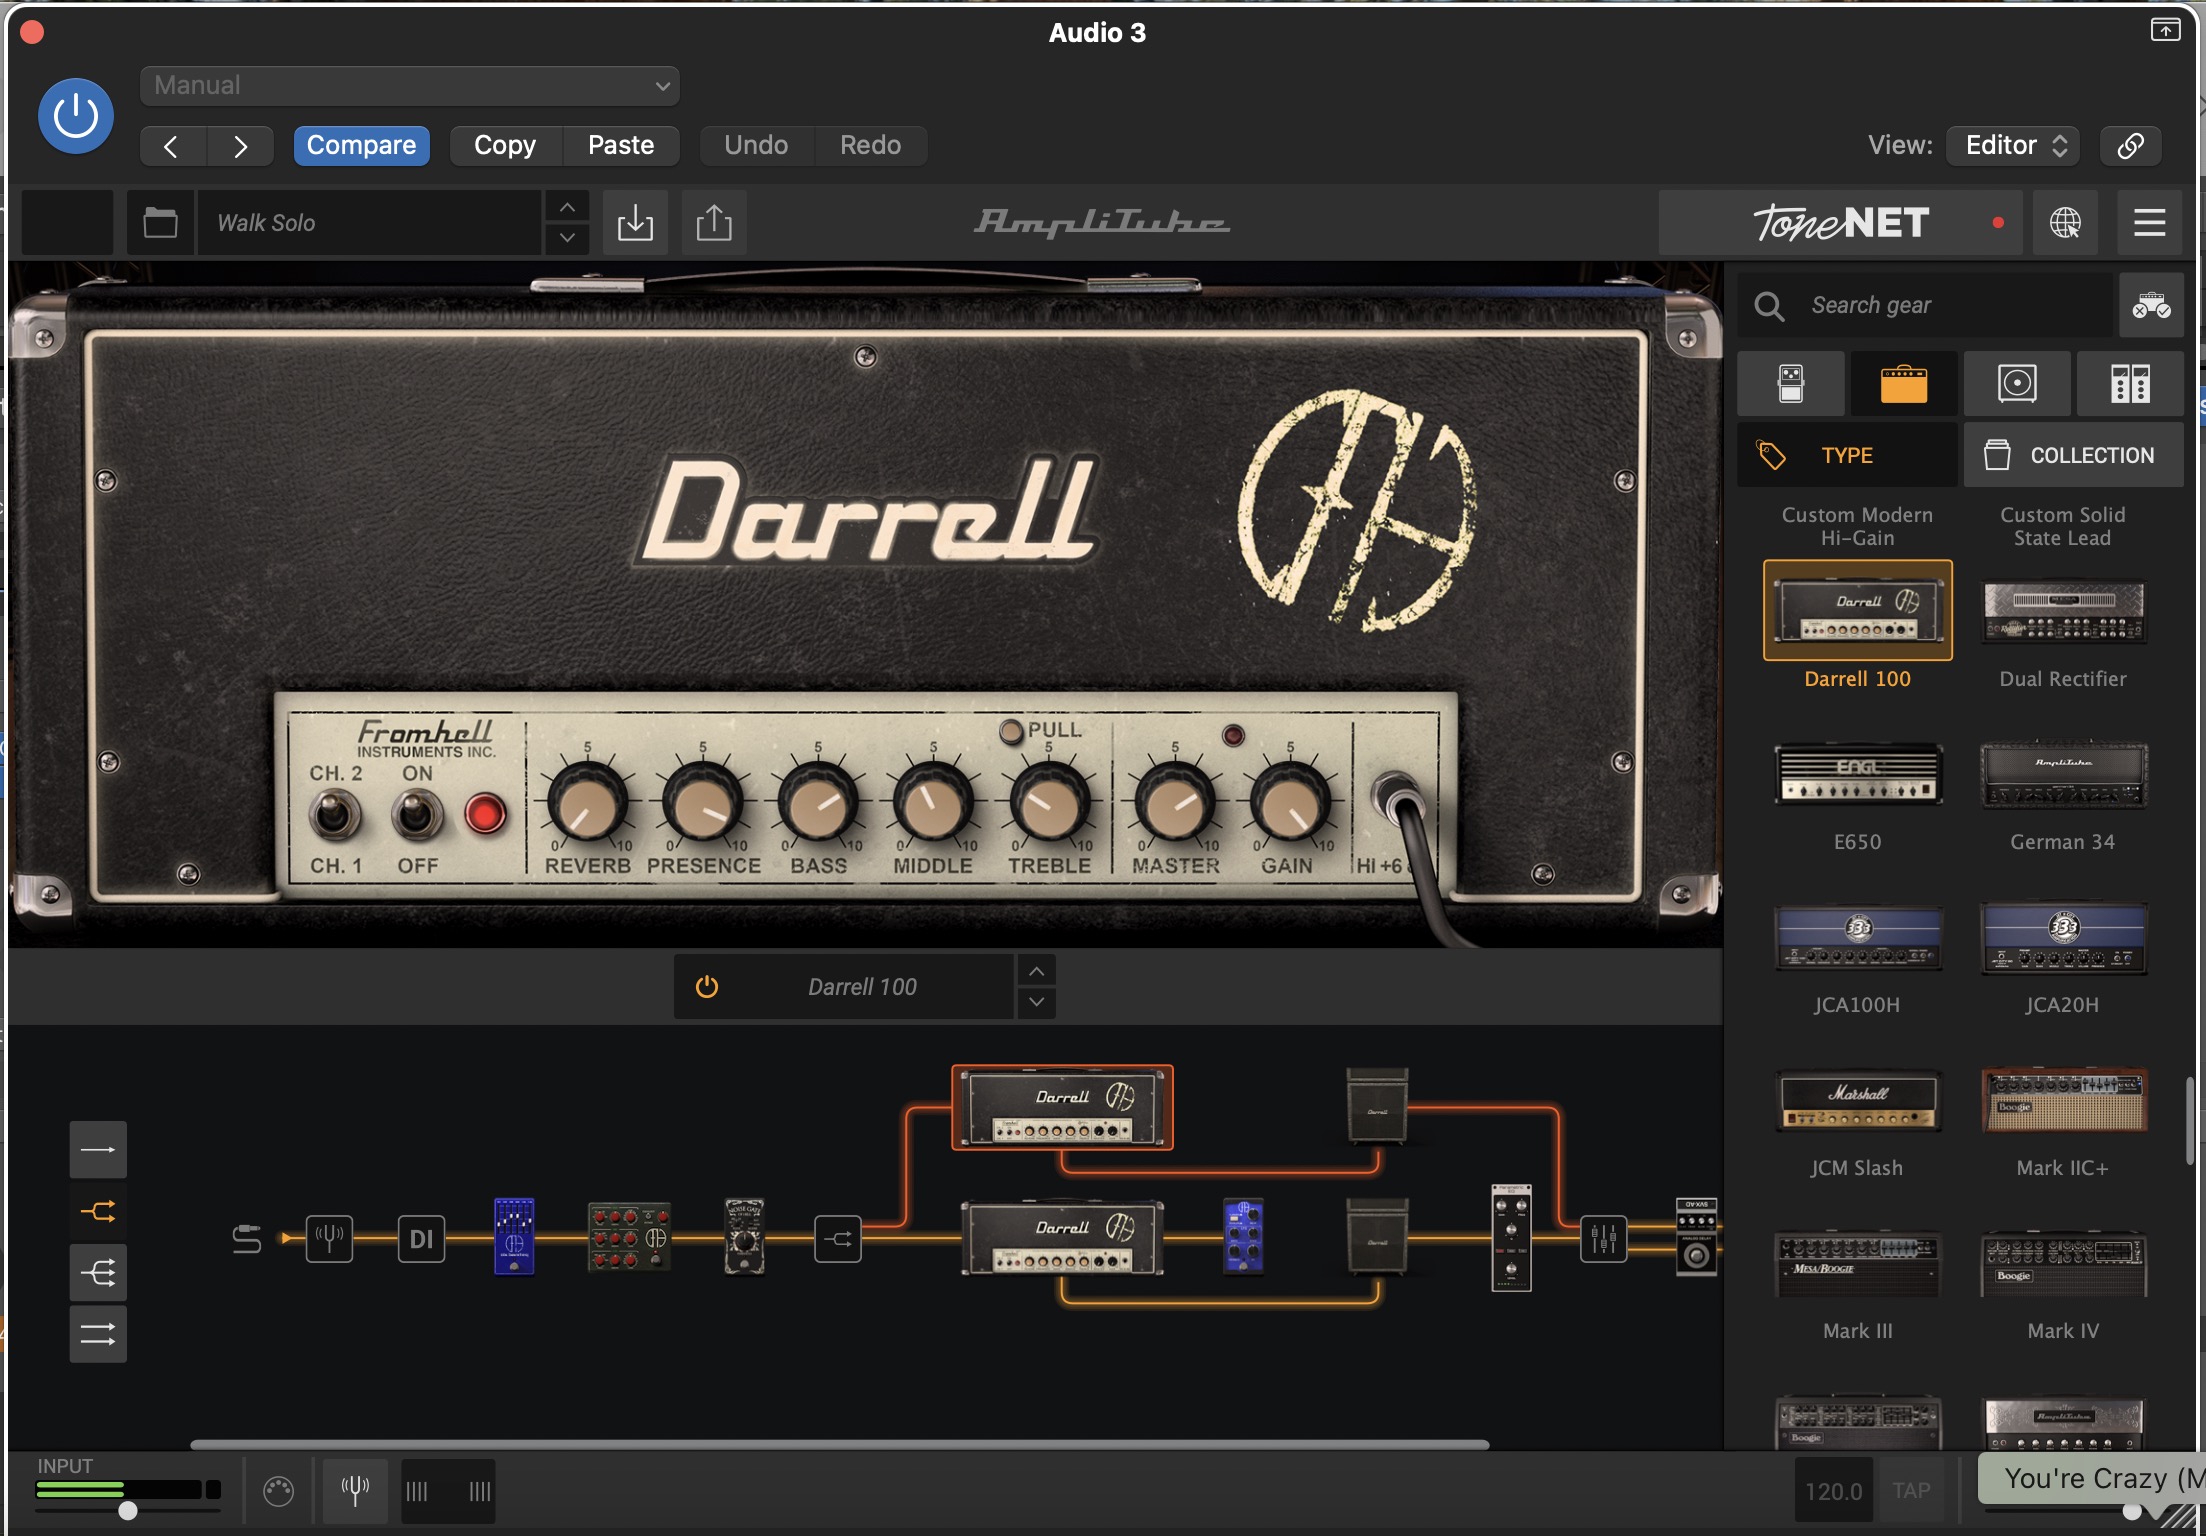This screenshot has width=2206, height=1536.
Task: Choose the two-way split routing icon
Action: [98, 1212]
